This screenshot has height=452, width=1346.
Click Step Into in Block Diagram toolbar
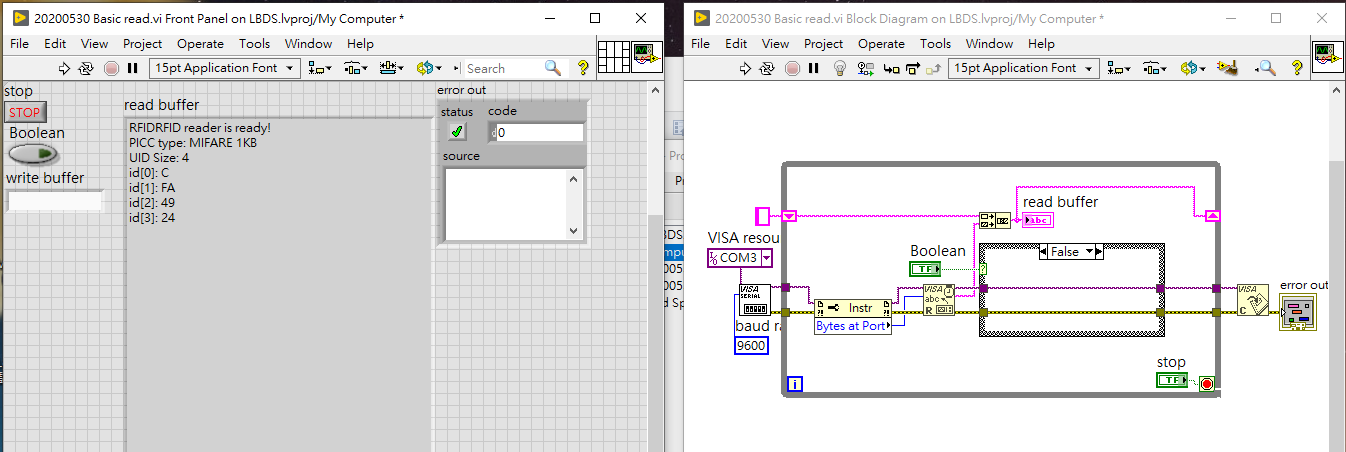coord(890,68)
